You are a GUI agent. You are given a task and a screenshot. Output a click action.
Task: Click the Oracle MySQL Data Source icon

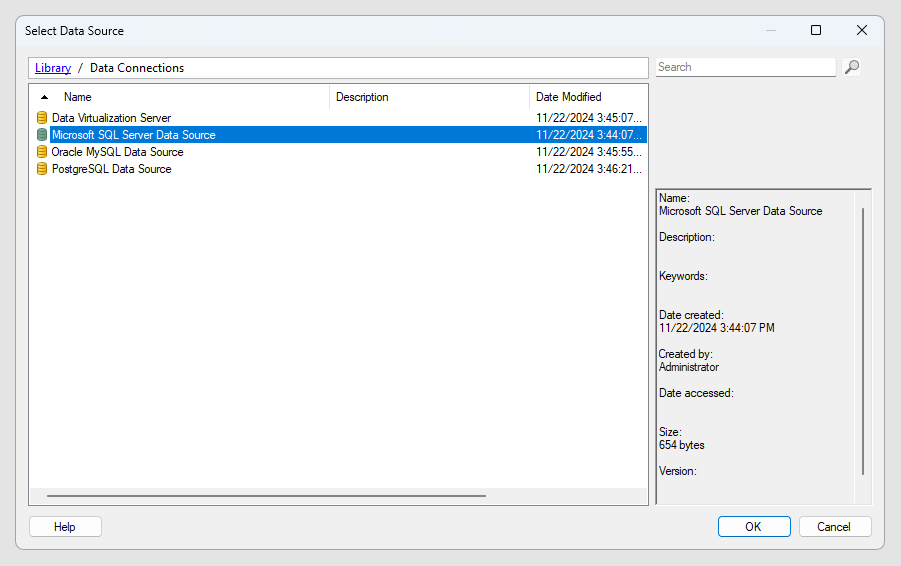tap(41, 152)
